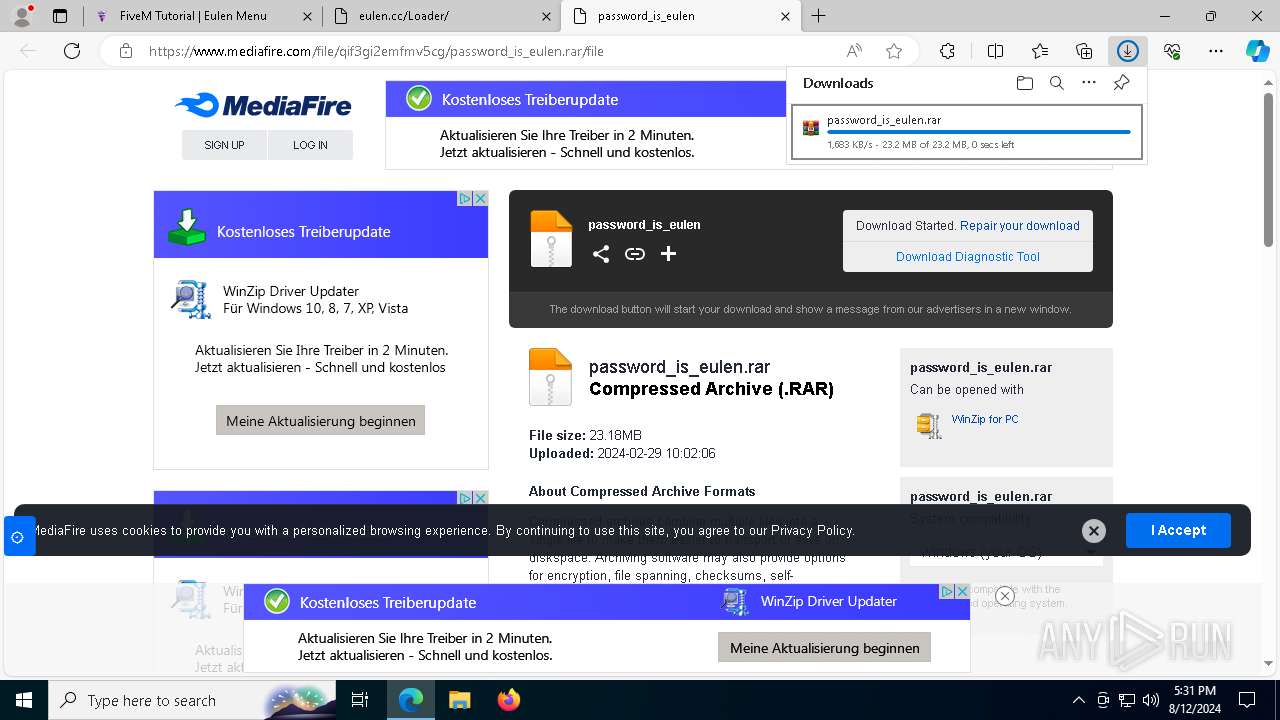The height and width of the screenshot is (720, 1280).
Task: Open Windows Start menu
Action: tap(23, 700)
